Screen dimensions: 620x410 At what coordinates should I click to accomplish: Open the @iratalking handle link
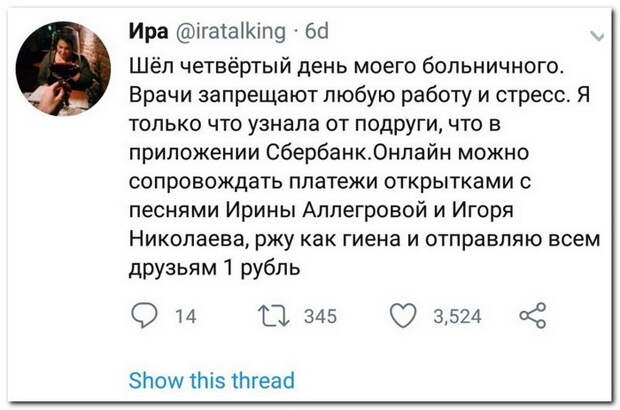[x=230, y=31]
